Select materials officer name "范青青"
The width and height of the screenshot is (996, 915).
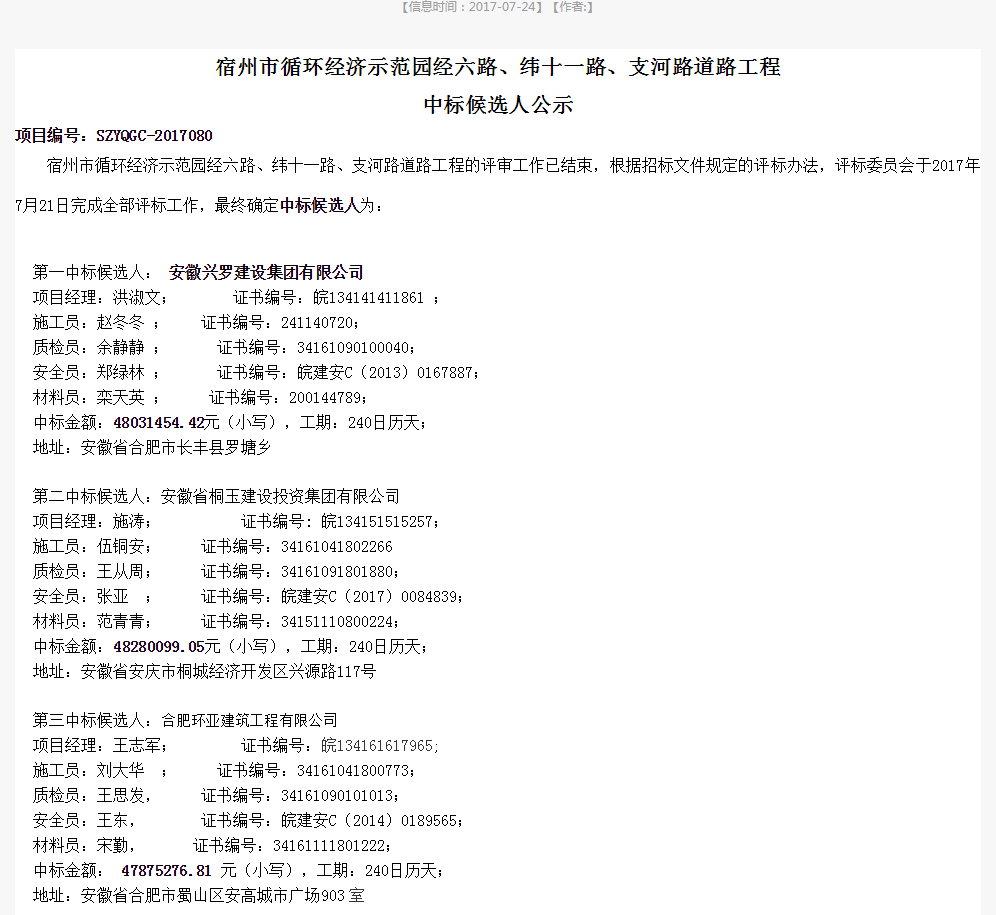121,621
